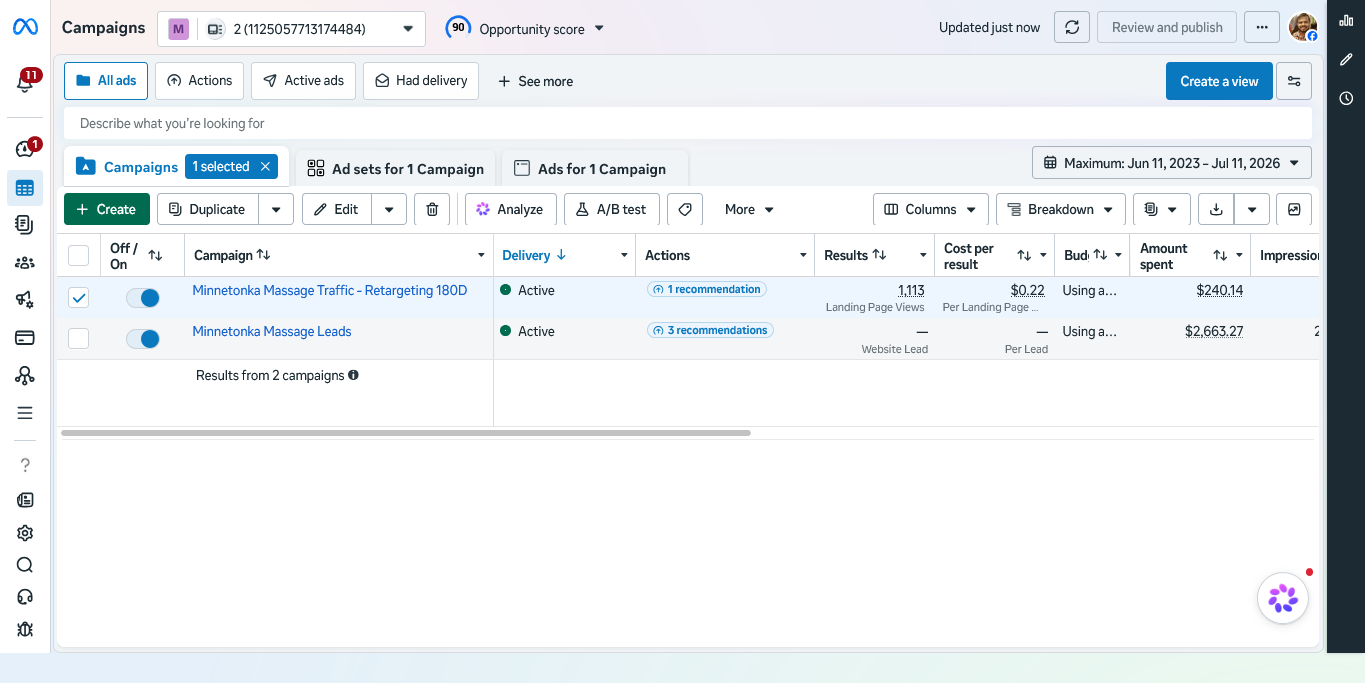Check the Minnetonka Massage Leads checkbox

(x=78, y=338)
